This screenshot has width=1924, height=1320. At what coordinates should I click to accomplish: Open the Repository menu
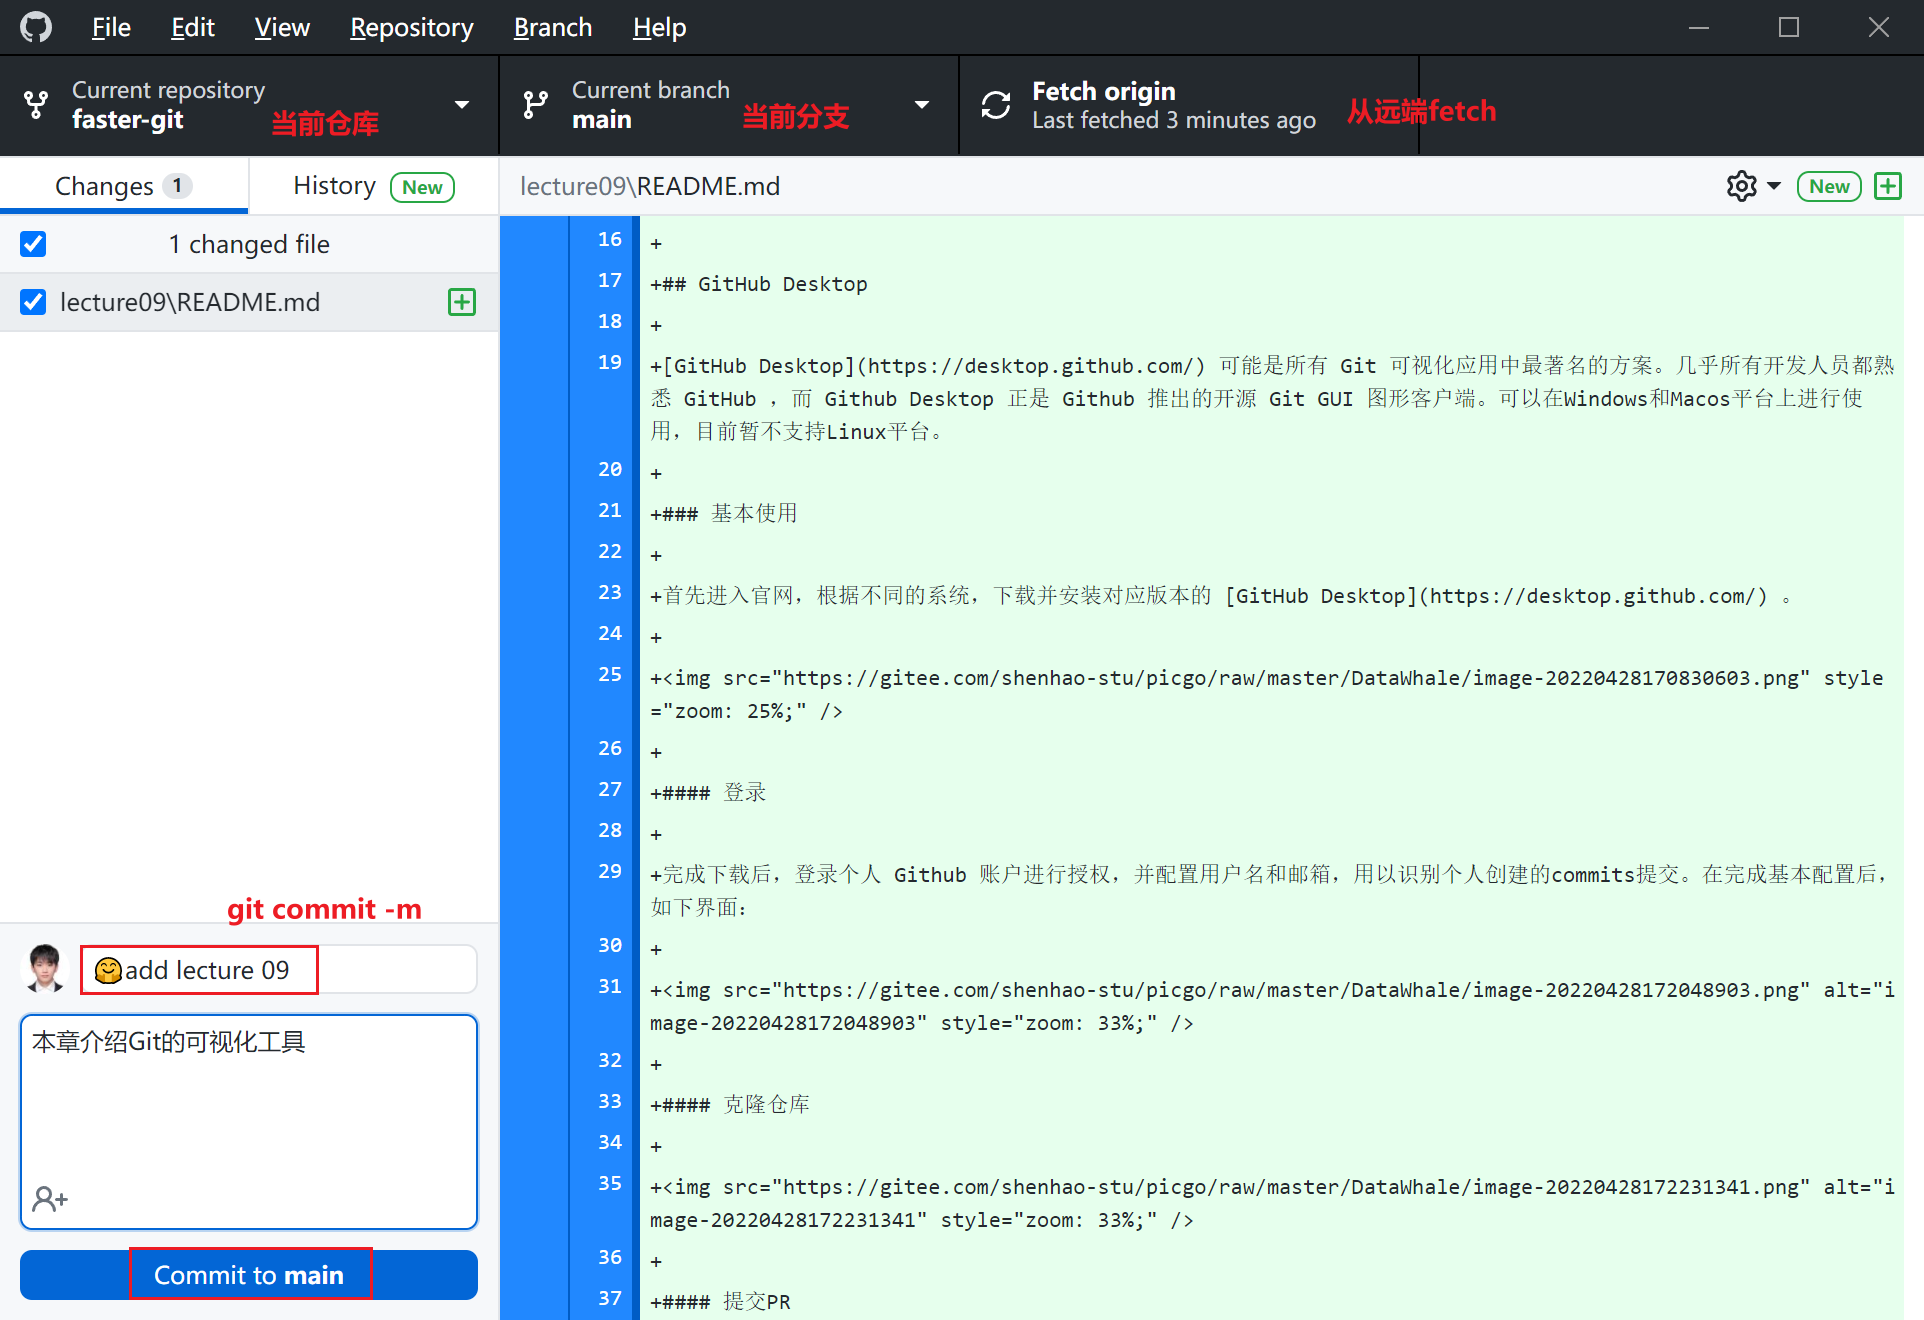coord(411,27)
